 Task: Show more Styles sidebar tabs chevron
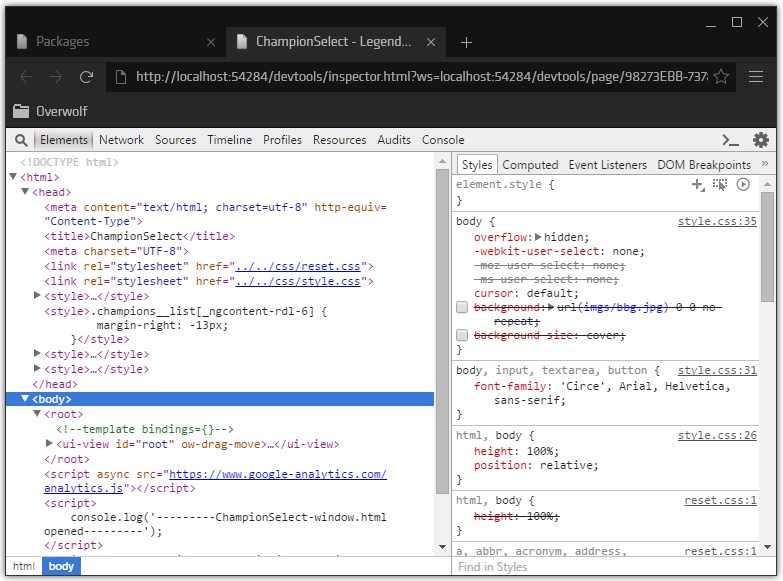click(765, 164)
